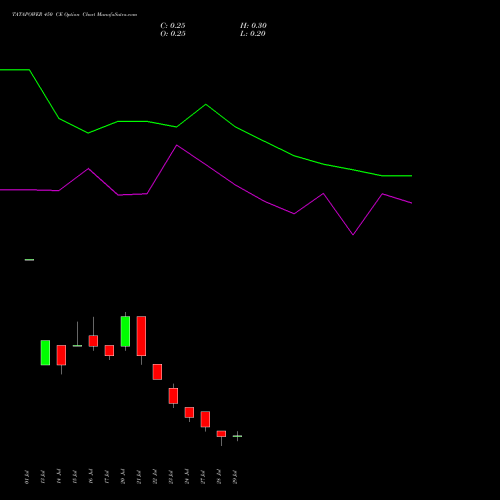
Task: Click the small red candle for 28 Jul
Action: pyautogui.click(x=221, y=434)
